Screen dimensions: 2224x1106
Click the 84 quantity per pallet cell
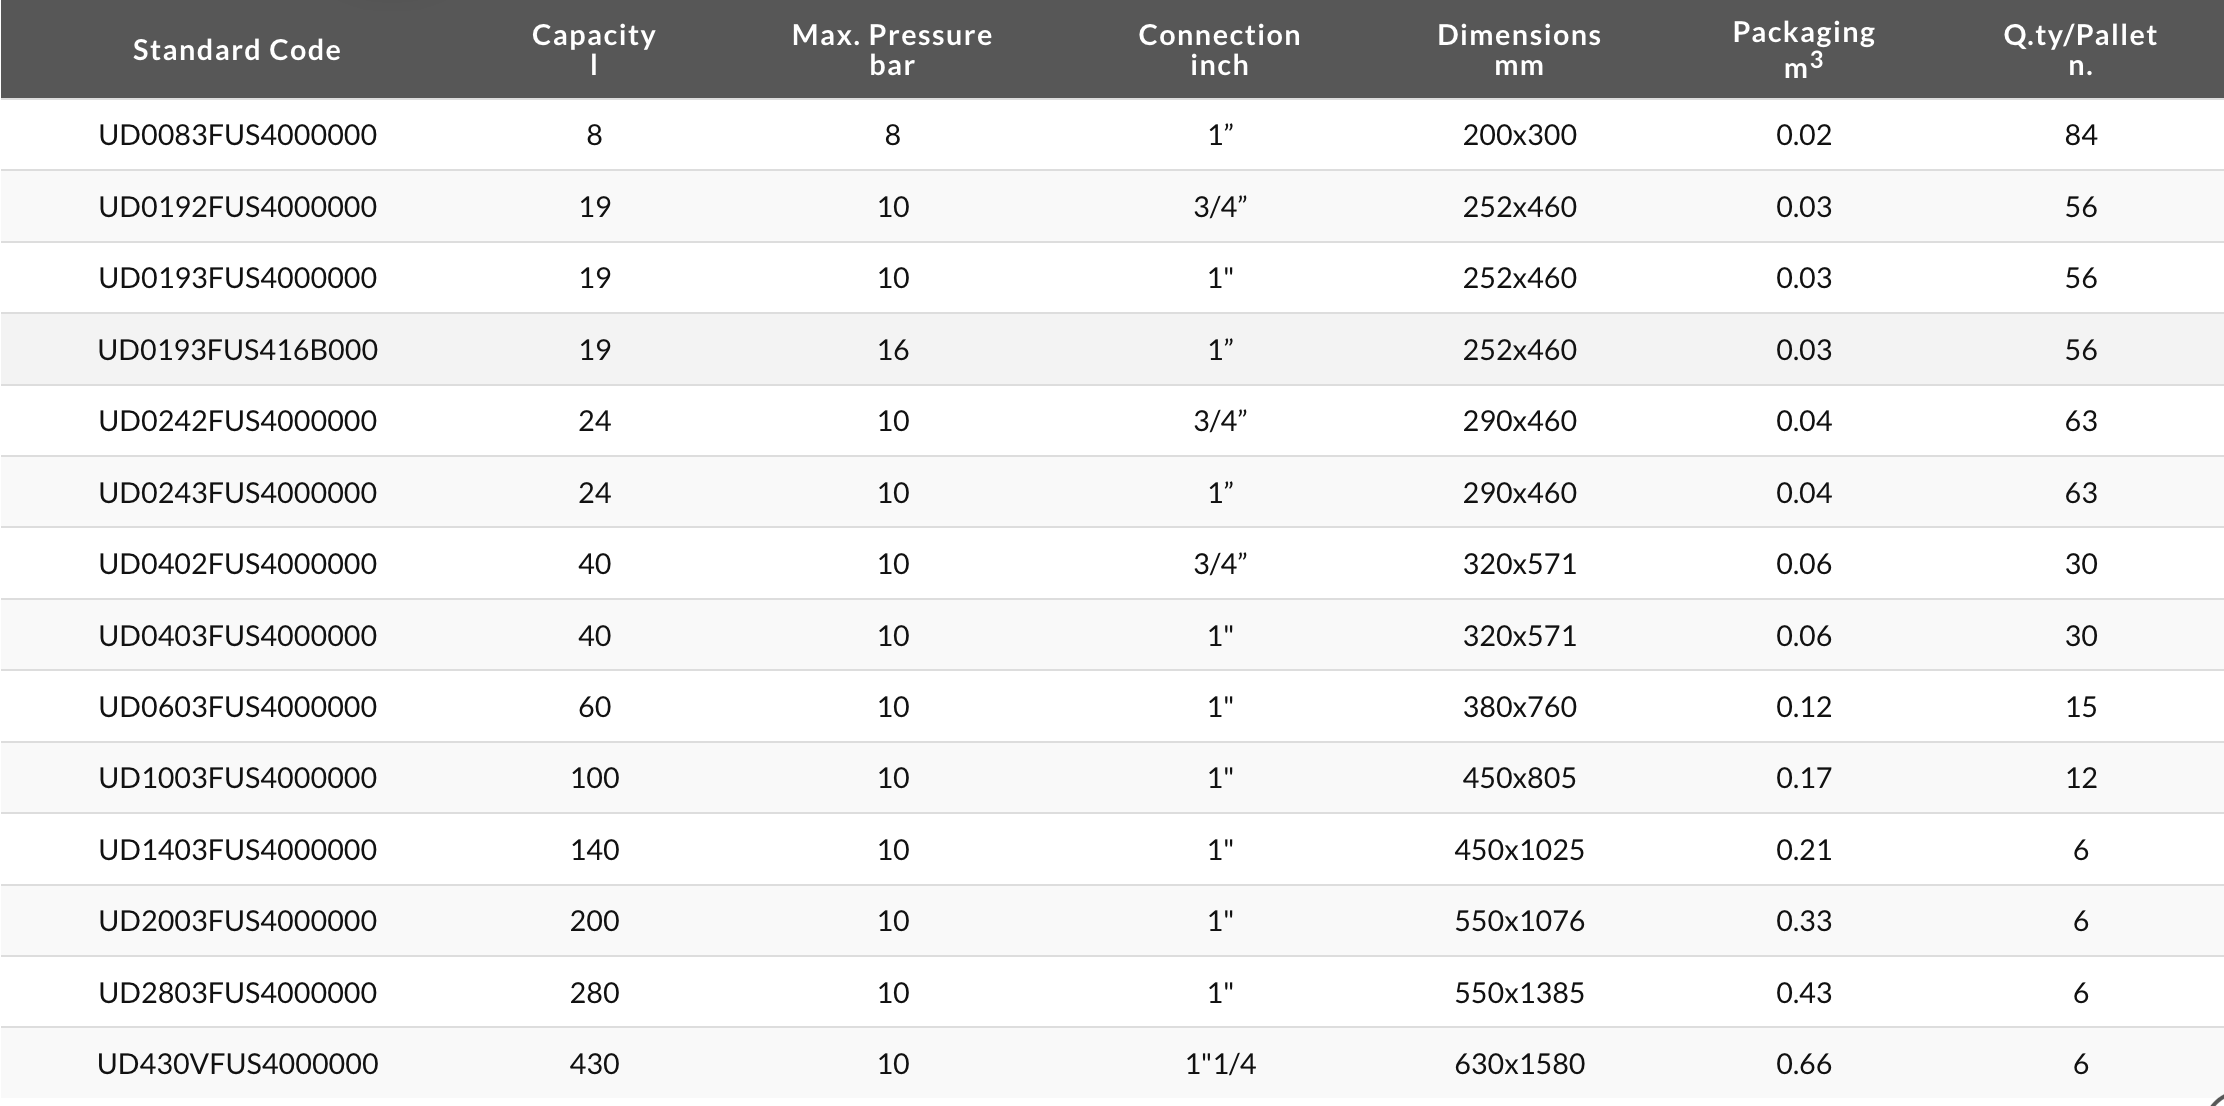click(x=2080, y=135)
